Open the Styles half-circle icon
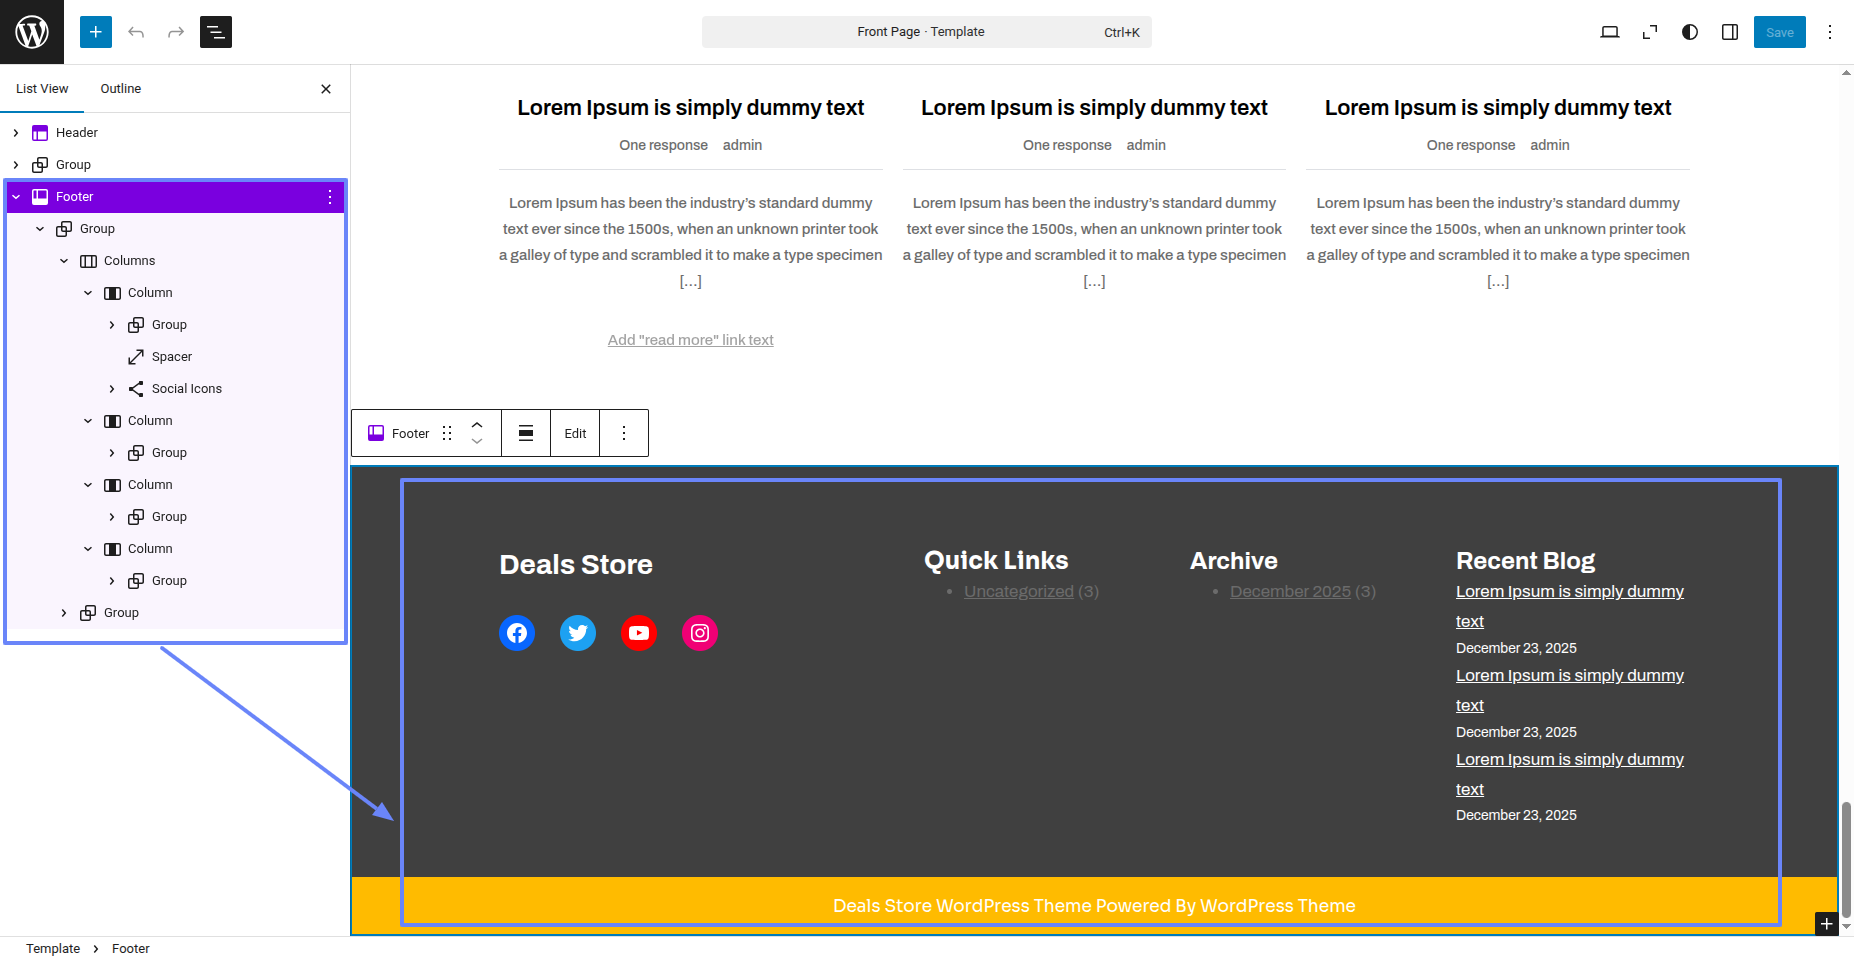The height and width of the screenshot is (961, 1854). pyautogui.click(x=1689, y=32)
